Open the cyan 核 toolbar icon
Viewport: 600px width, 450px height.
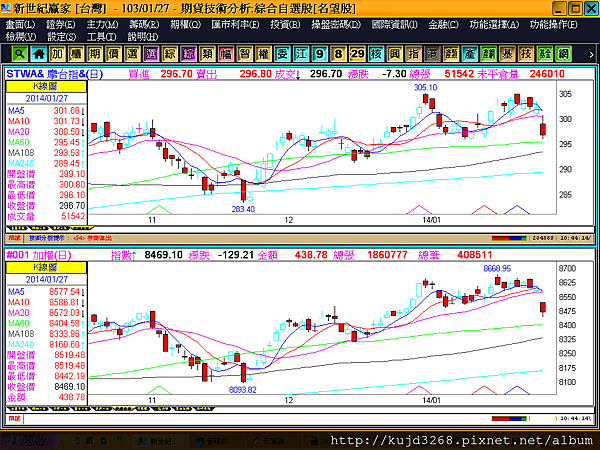[x=376, y=54]
